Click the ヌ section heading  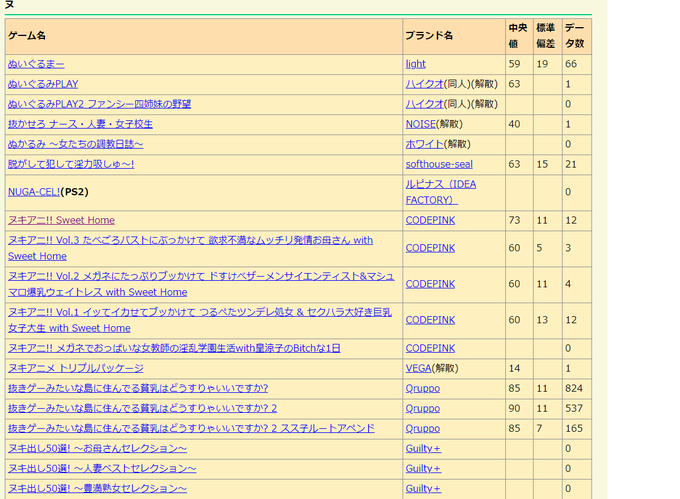click(x=10, y=5)
